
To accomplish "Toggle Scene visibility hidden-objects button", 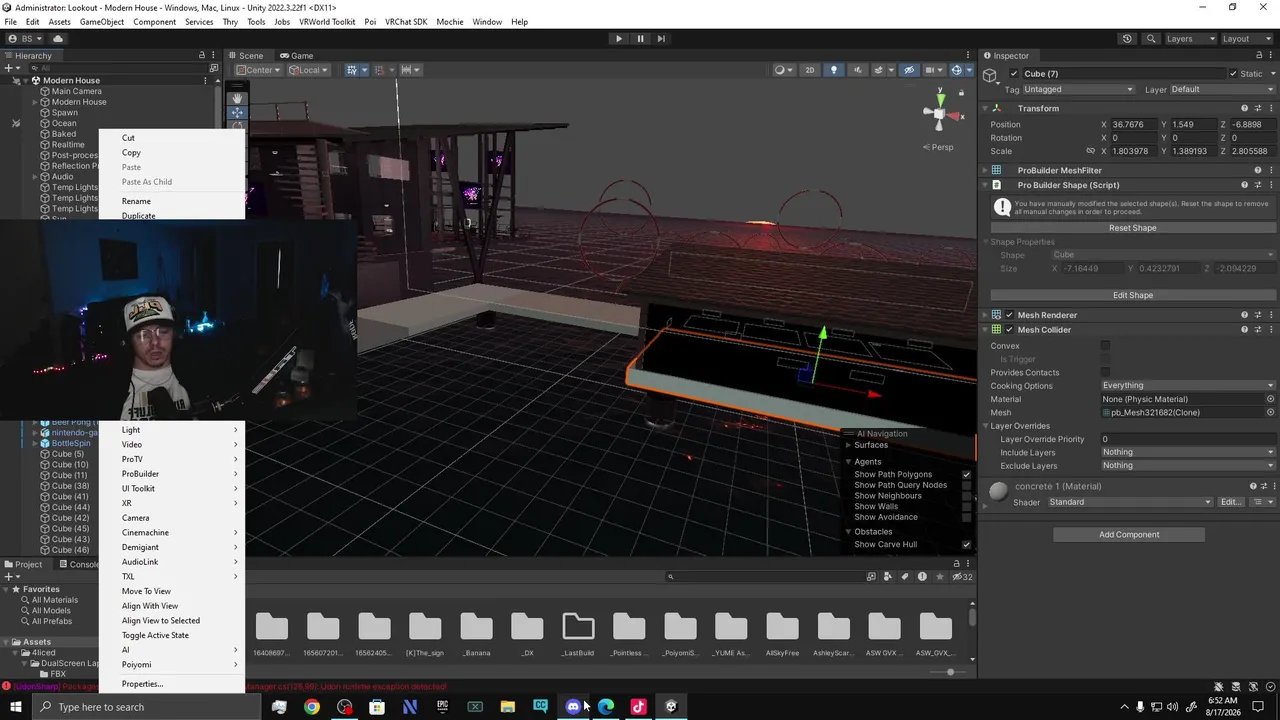I will 908,70.
